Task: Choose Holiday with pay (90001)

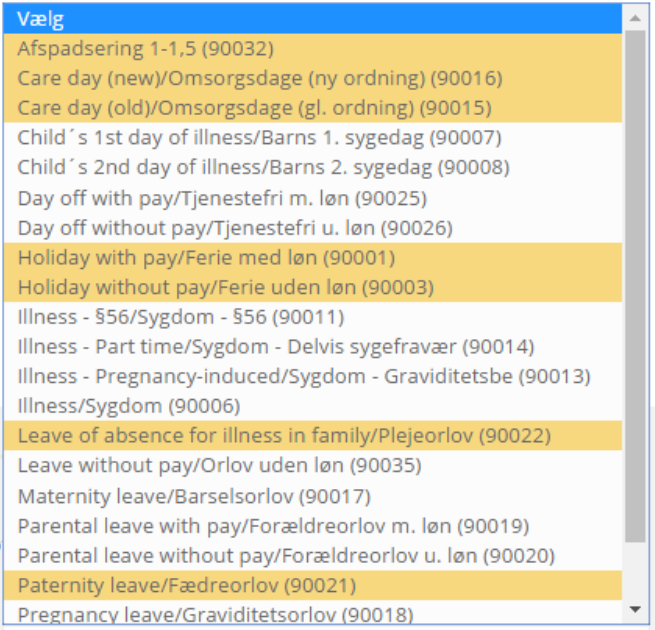Action: tap(206, 258)
